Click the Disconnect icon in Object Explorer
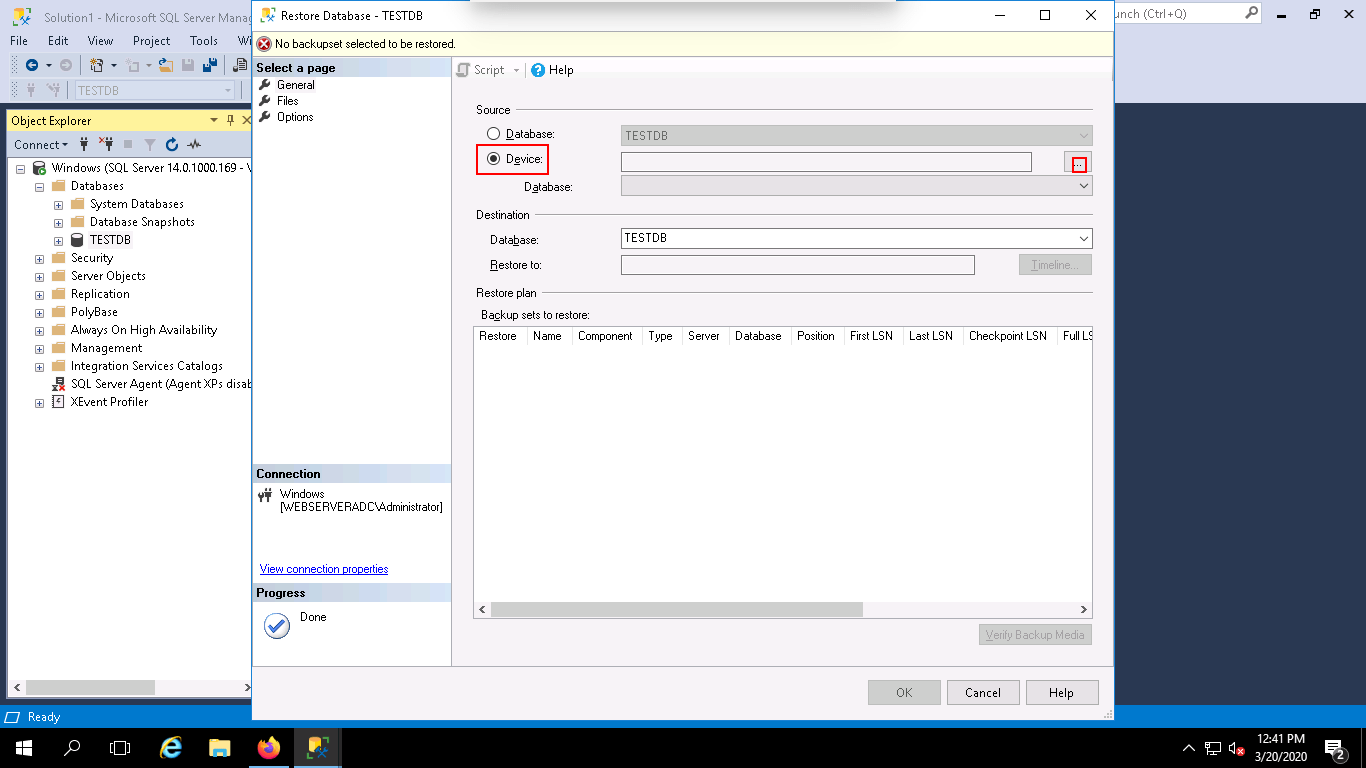1366x768 pixels. tap(107, 145)
